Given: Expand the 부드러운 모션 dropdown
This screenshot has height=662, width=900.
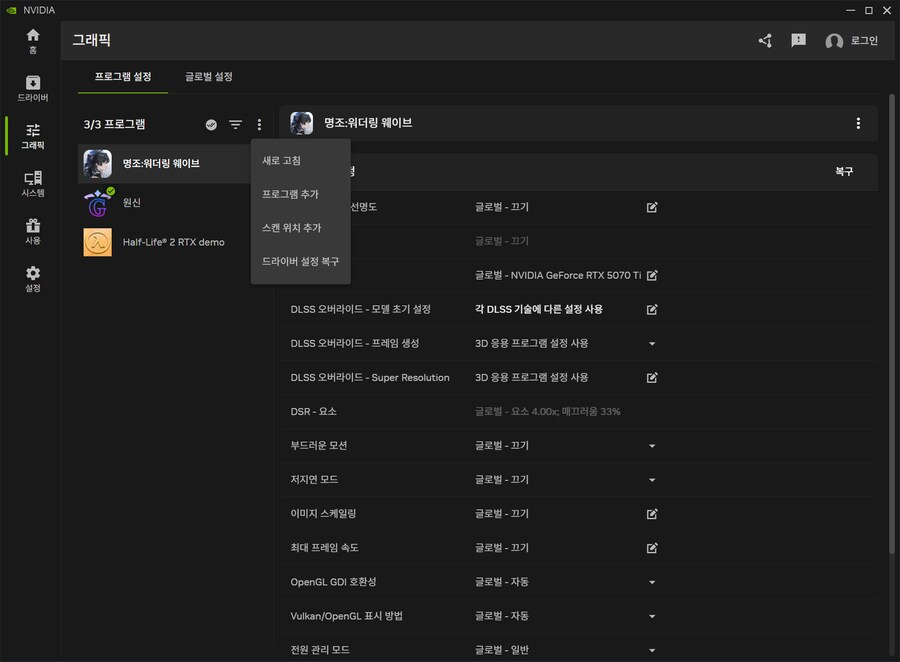Looking at the screenshot, I should pos(652,446).
